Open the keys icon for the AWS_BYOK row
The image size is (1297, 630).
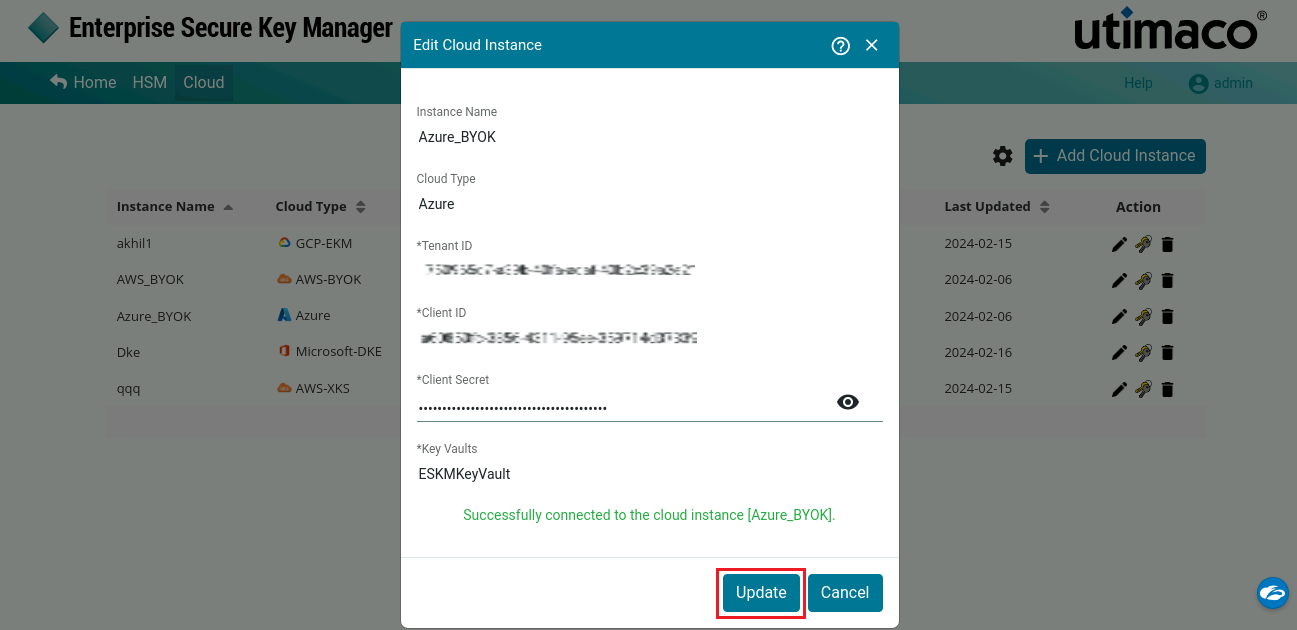[1144, 280]
